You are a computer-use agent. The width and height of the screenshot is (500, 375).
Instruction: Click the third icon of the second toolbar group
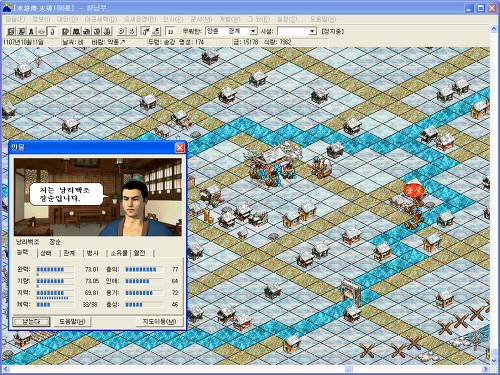tap(86, 31)
